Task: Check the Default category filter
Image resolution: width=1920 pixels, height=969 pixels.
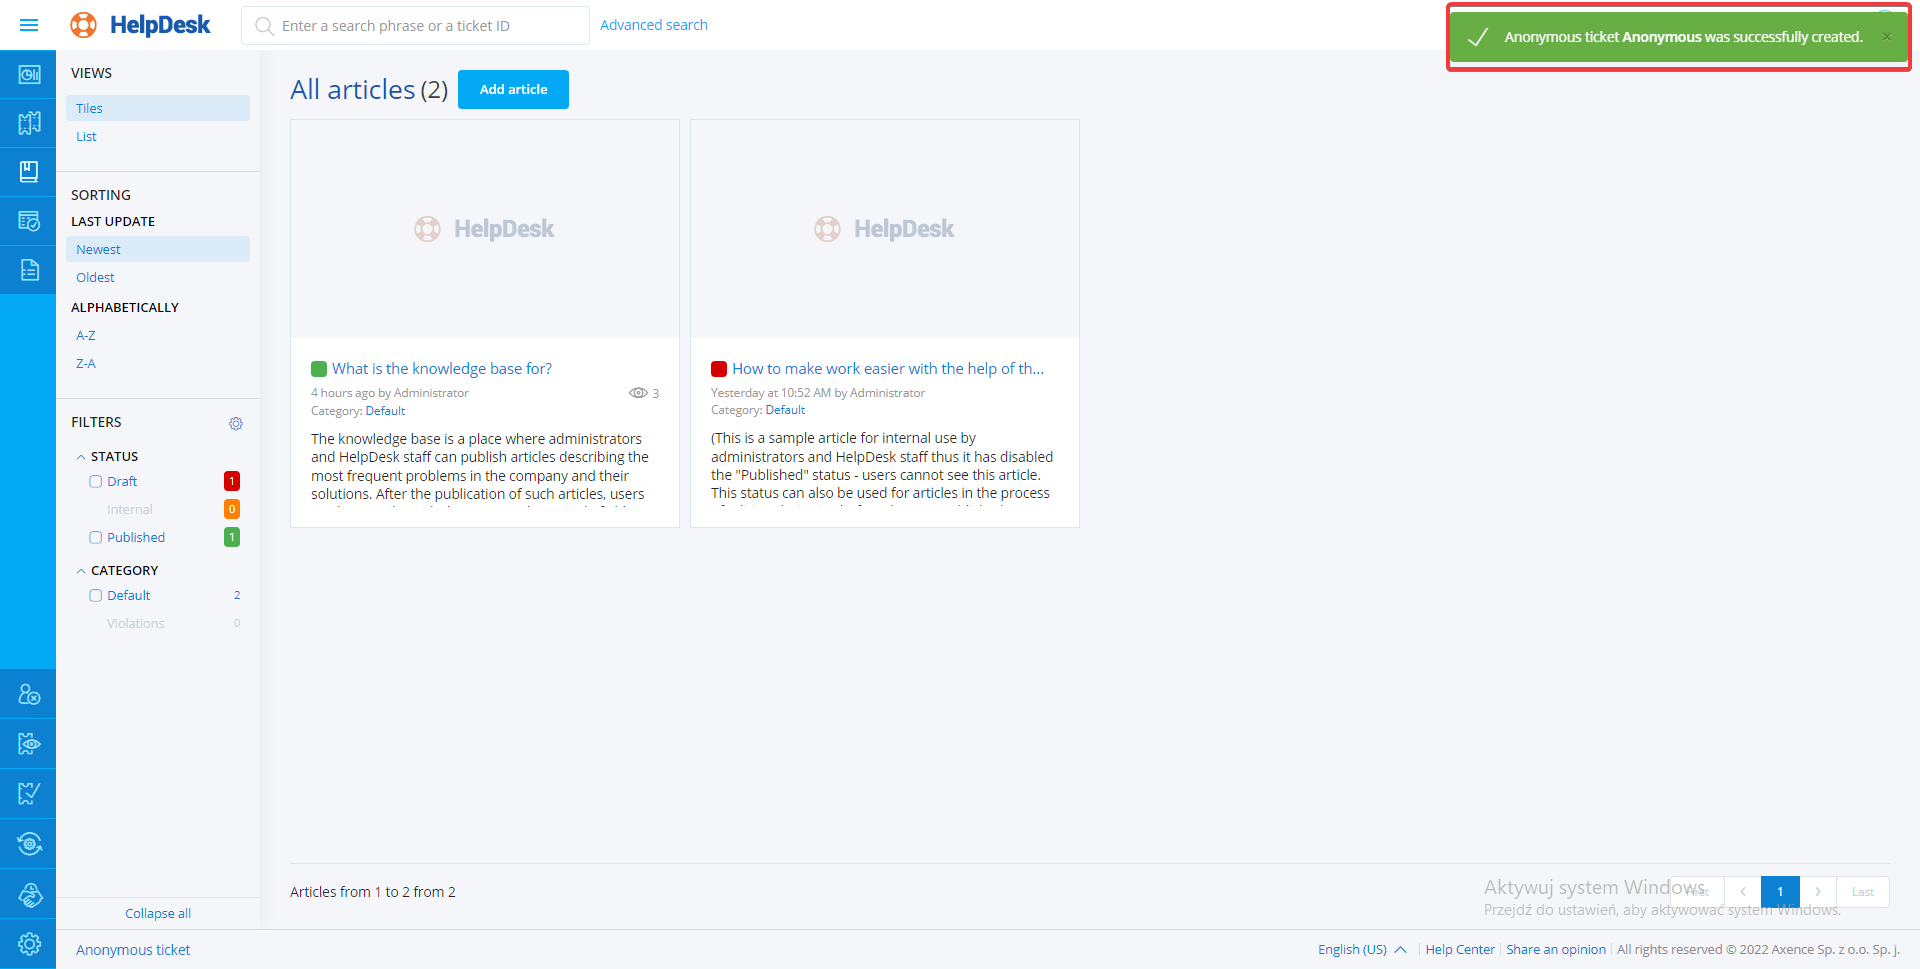Action: click(x=96, y=595)
